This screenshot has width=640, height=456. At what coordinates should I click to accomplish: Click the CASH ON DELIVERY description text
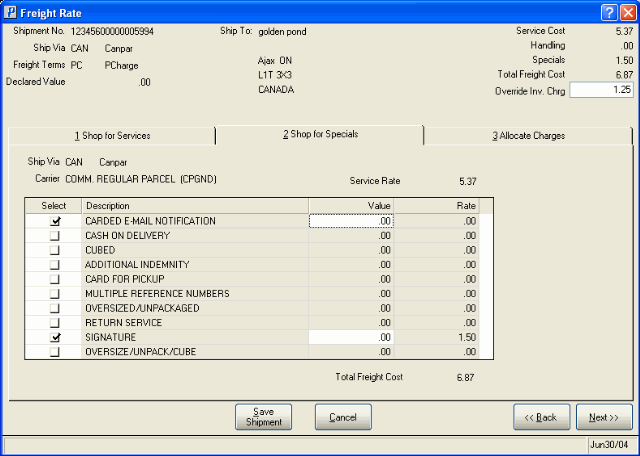(x=127, y=236)
